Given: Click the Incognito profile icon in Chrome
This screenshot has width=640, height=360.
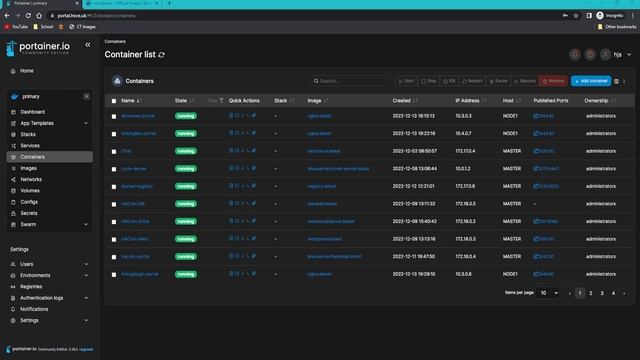Looking at the screenshot, I should pos(600,16).
